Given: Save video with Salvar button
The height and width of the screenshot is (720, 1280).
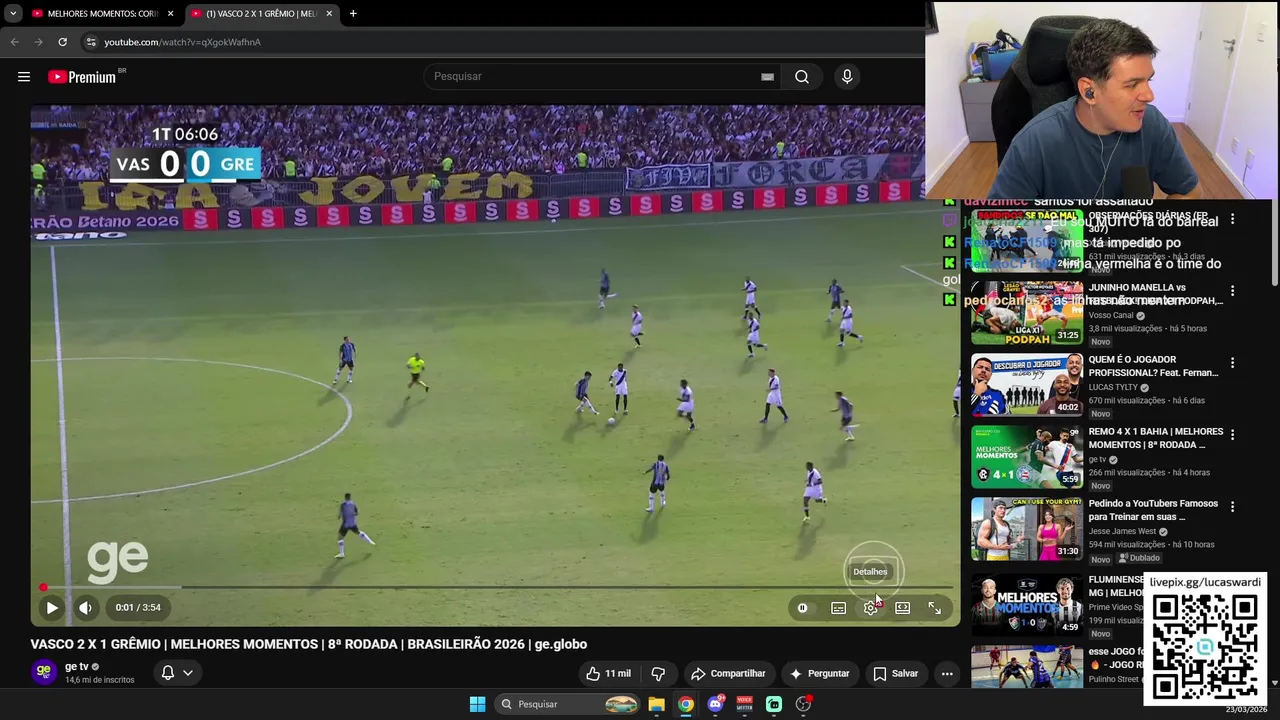Looking at the screenshot, I should [x=895, y=674].
